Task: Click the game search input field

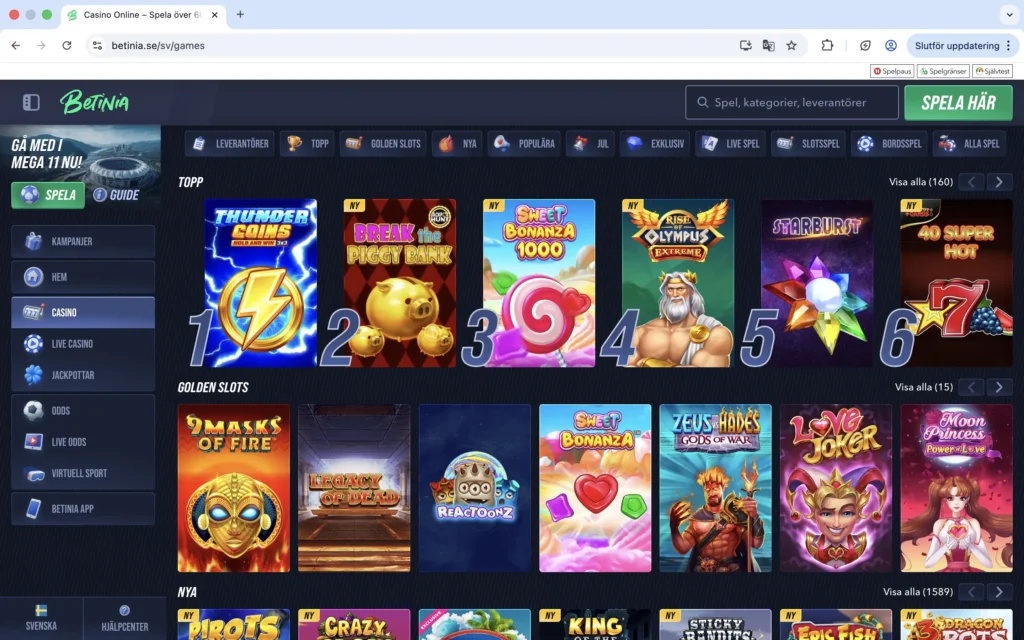Action: pos(790,102)
